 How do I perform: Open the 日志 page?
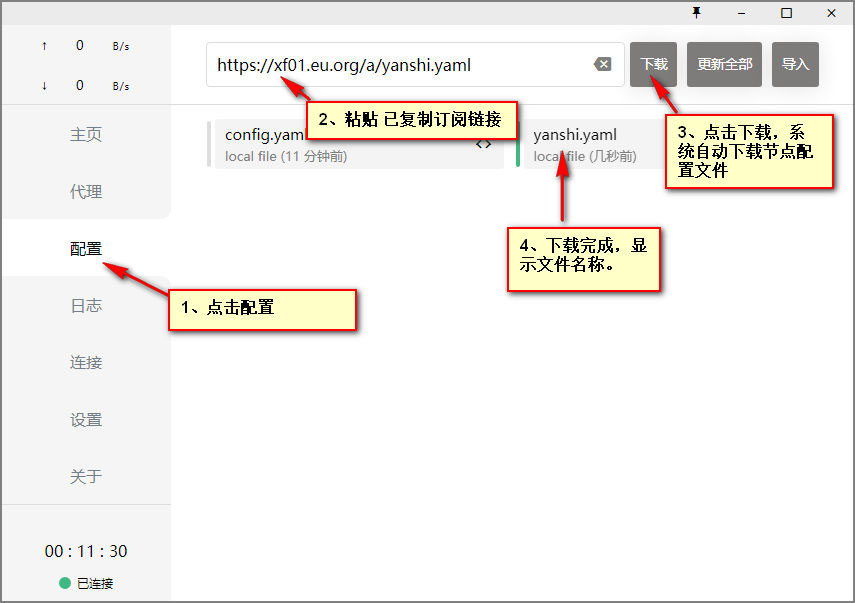coord(86,306)
